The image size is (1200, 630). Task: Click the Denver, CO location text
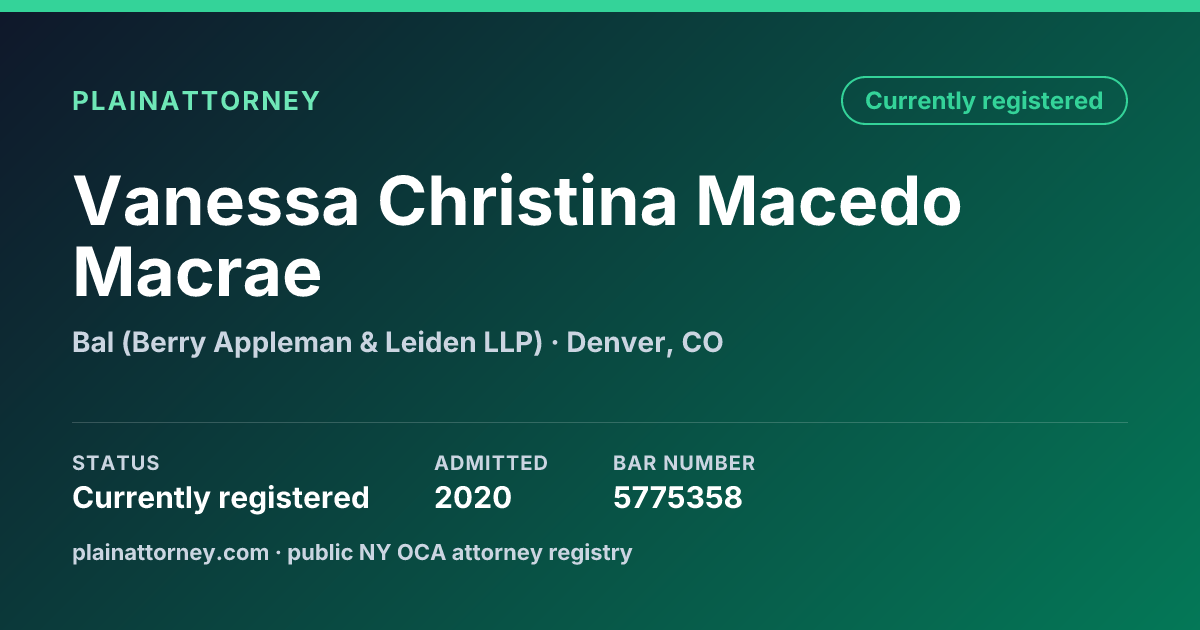645,343
